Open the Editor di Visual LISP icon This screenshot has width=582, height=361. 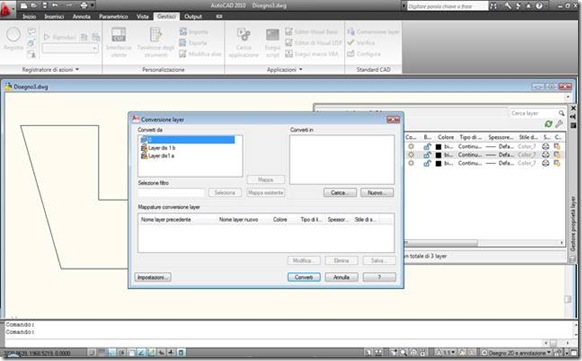click(x=289, y=43)
